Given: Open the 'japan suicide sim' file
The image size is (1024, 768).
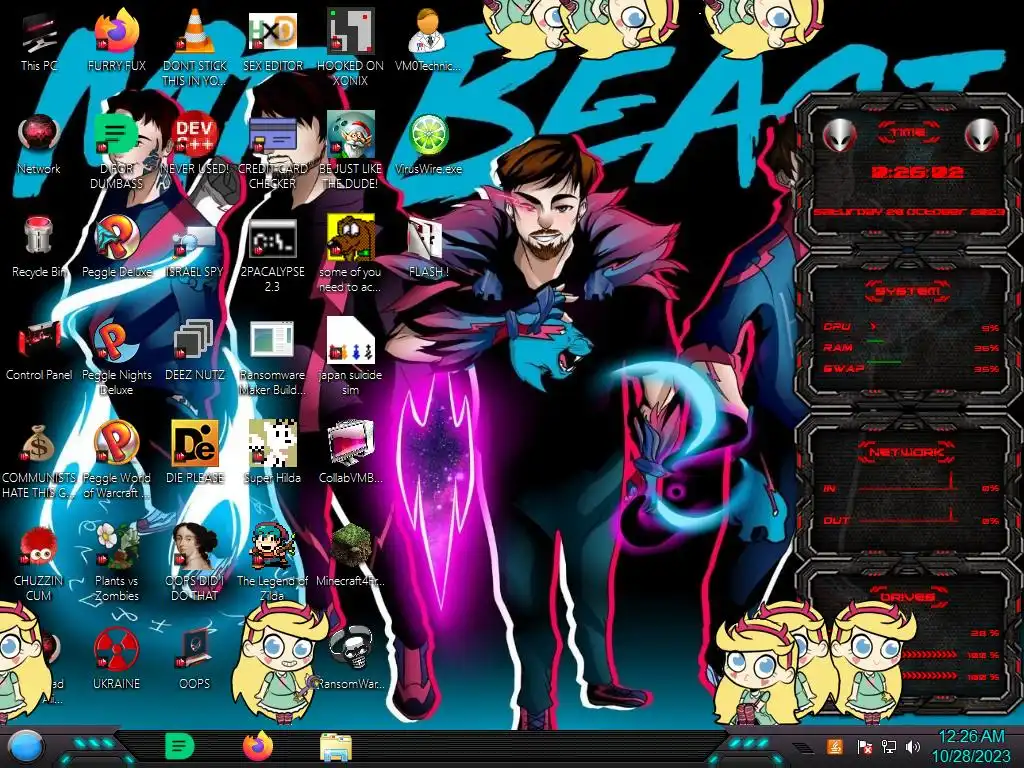Looking at the screenshot, I should coord(351,357).
